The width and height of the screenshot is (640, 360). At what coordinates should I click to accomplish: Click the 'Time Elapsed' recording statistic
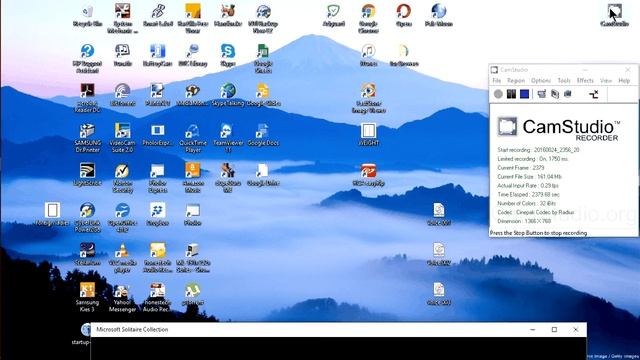pos(528,195)
